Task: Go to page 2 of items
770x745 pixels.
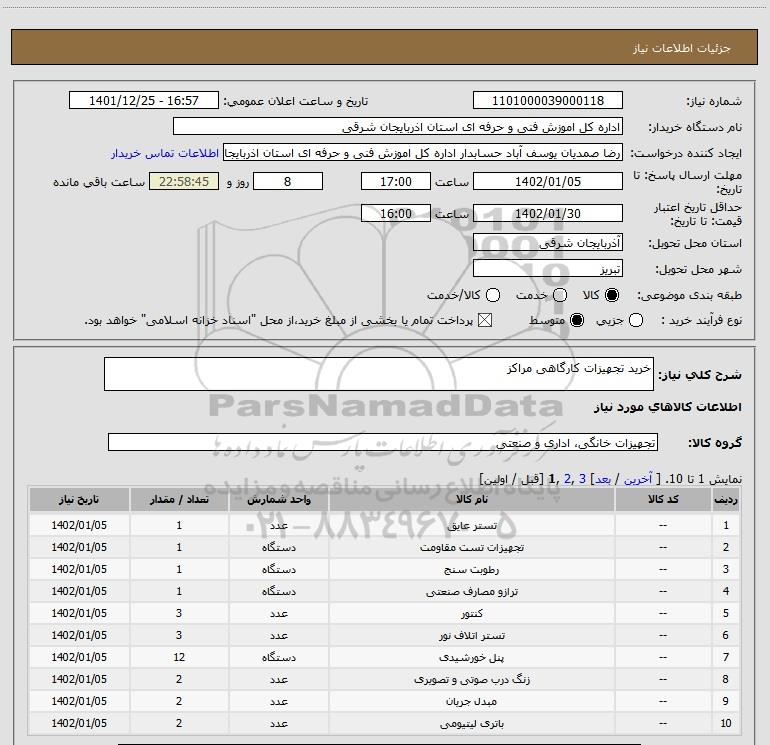Action: coord(567,479)
